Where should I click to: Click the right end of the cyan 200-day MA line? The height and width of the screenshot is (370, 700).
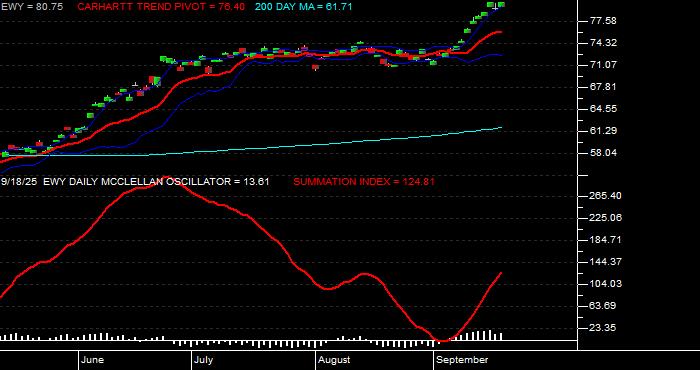point(501,128)
